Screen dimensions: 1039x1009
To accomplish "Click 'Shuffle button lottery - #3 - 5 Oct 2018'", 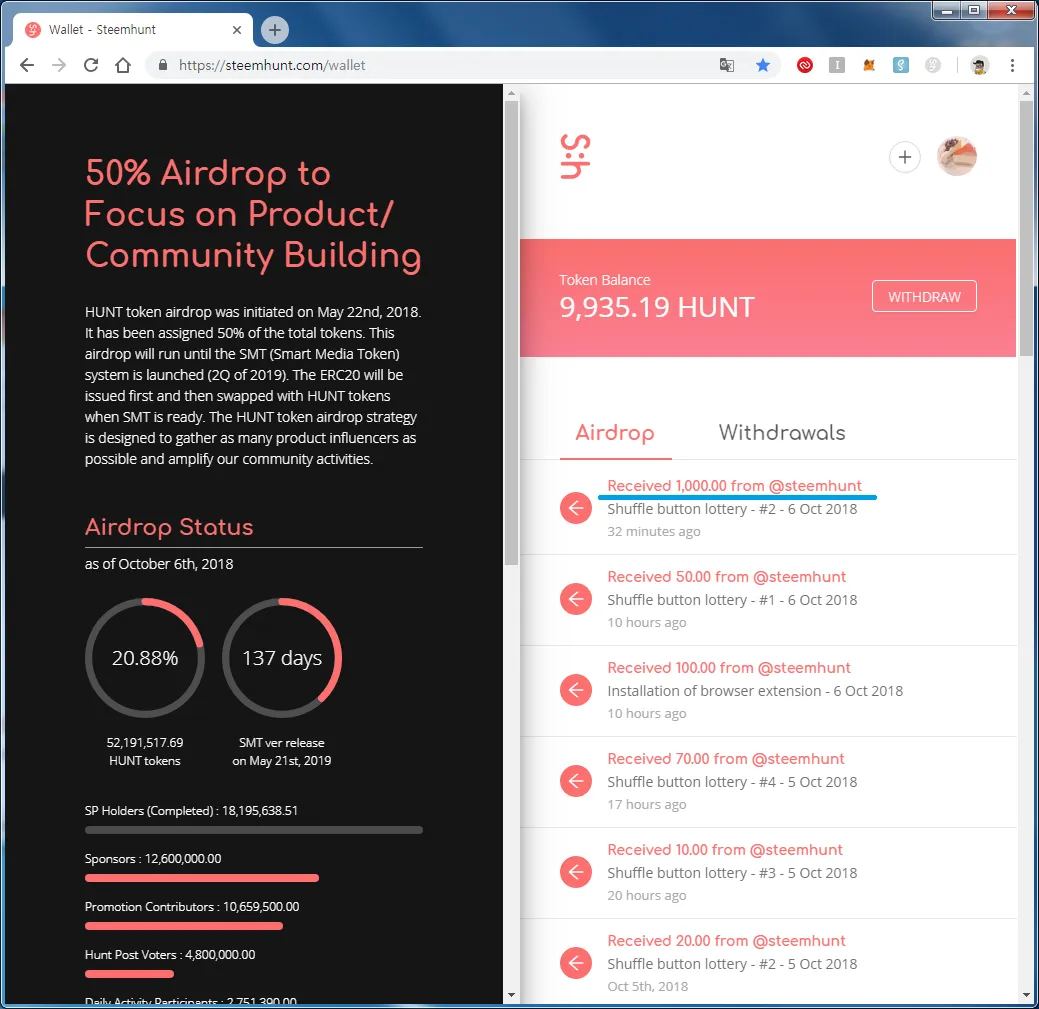I will (732, 873).
